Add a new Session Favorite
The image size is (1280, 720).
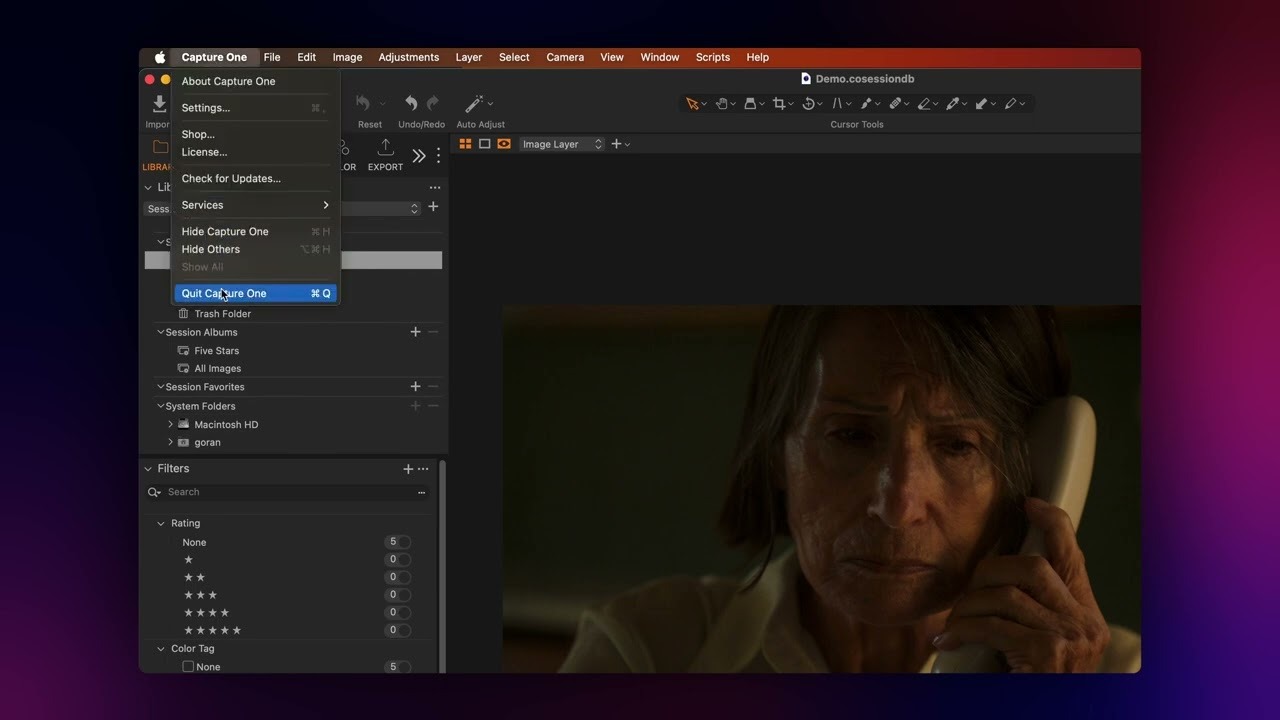coord(415,387)
